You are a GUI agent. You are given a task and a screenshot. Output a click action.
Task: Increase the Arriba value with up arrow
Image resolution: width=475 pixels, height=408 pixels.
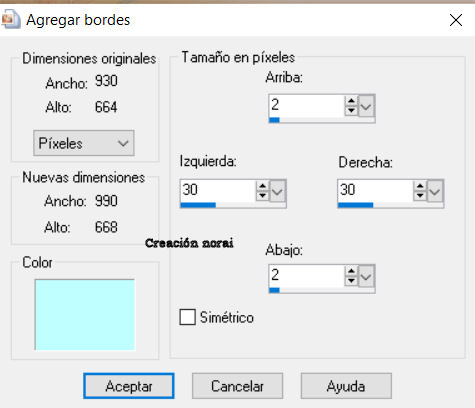(351, 101)
